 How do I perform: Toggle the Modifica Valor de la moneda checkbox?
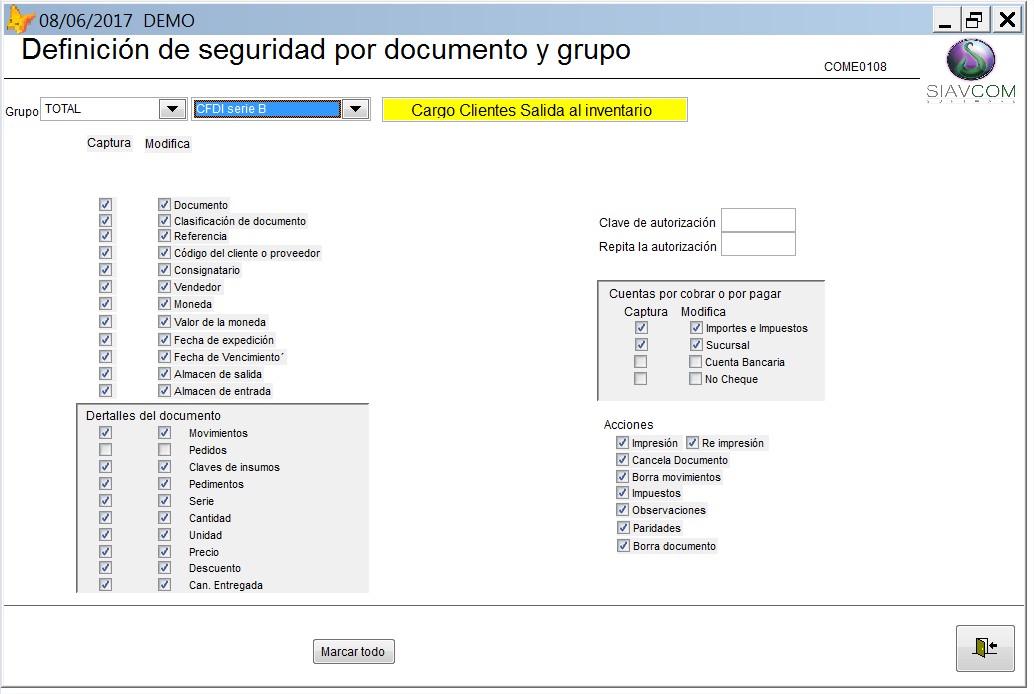coord(164,321)
